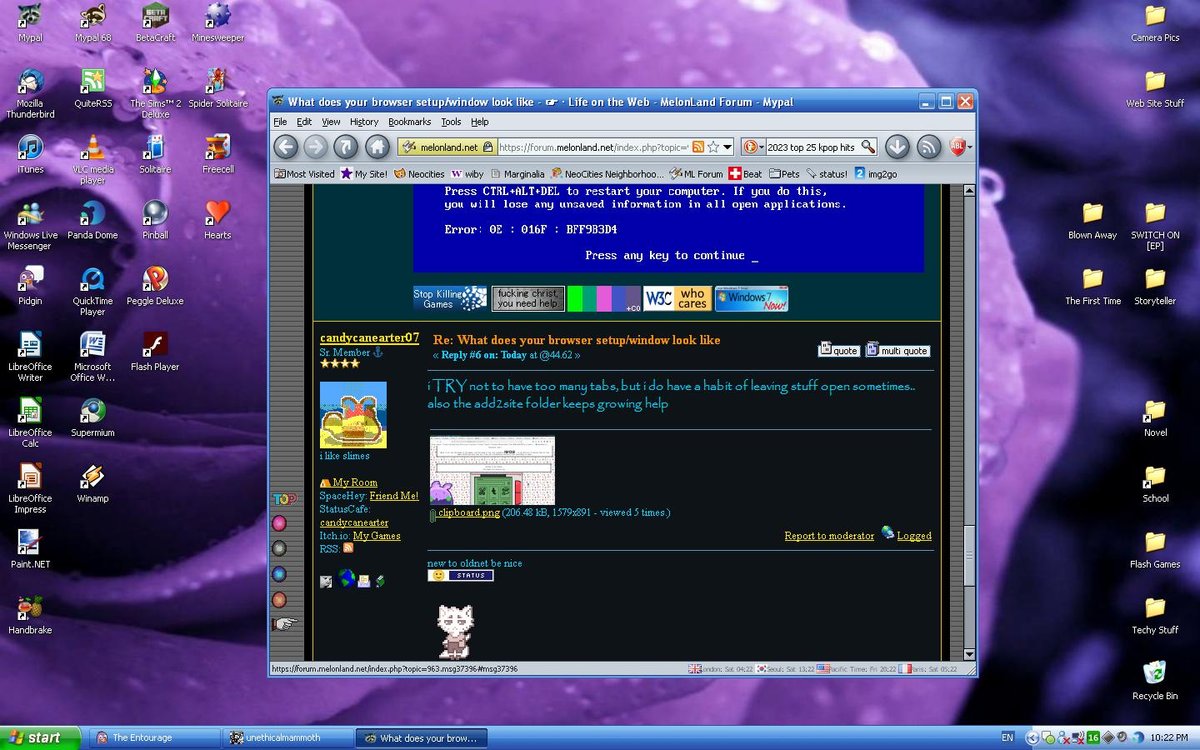Click the Report to moderator link

[x=829, y=536]
